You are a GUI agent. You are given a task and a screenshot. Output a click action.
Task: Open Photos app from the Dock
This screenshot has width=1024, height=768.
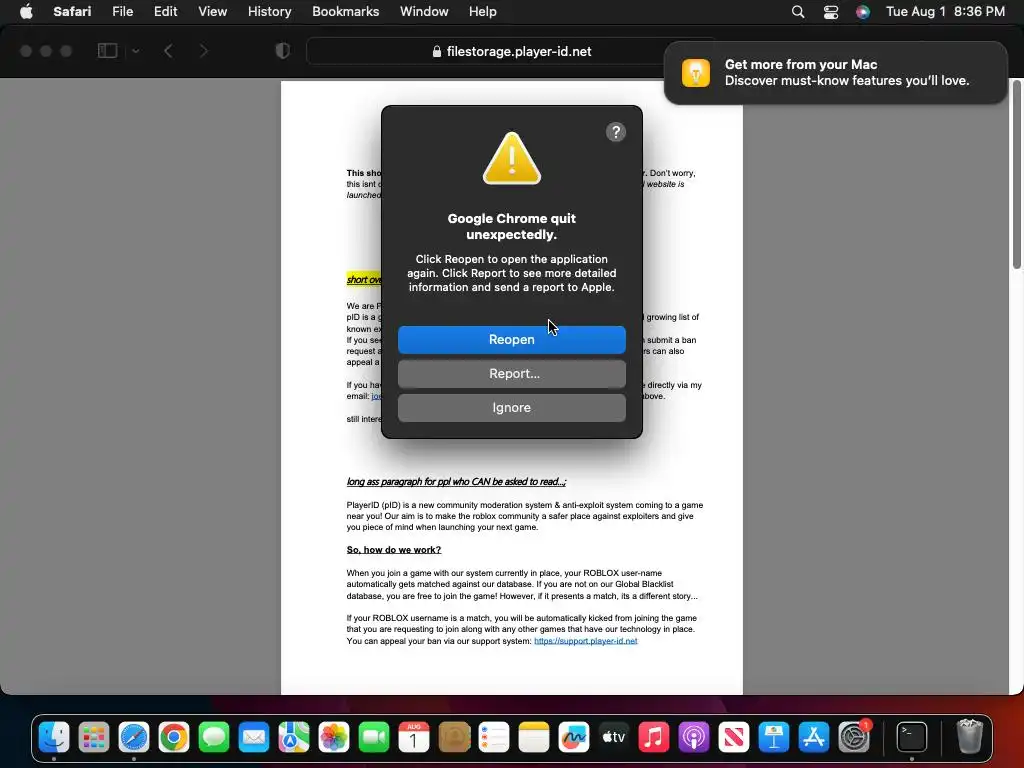334,737
